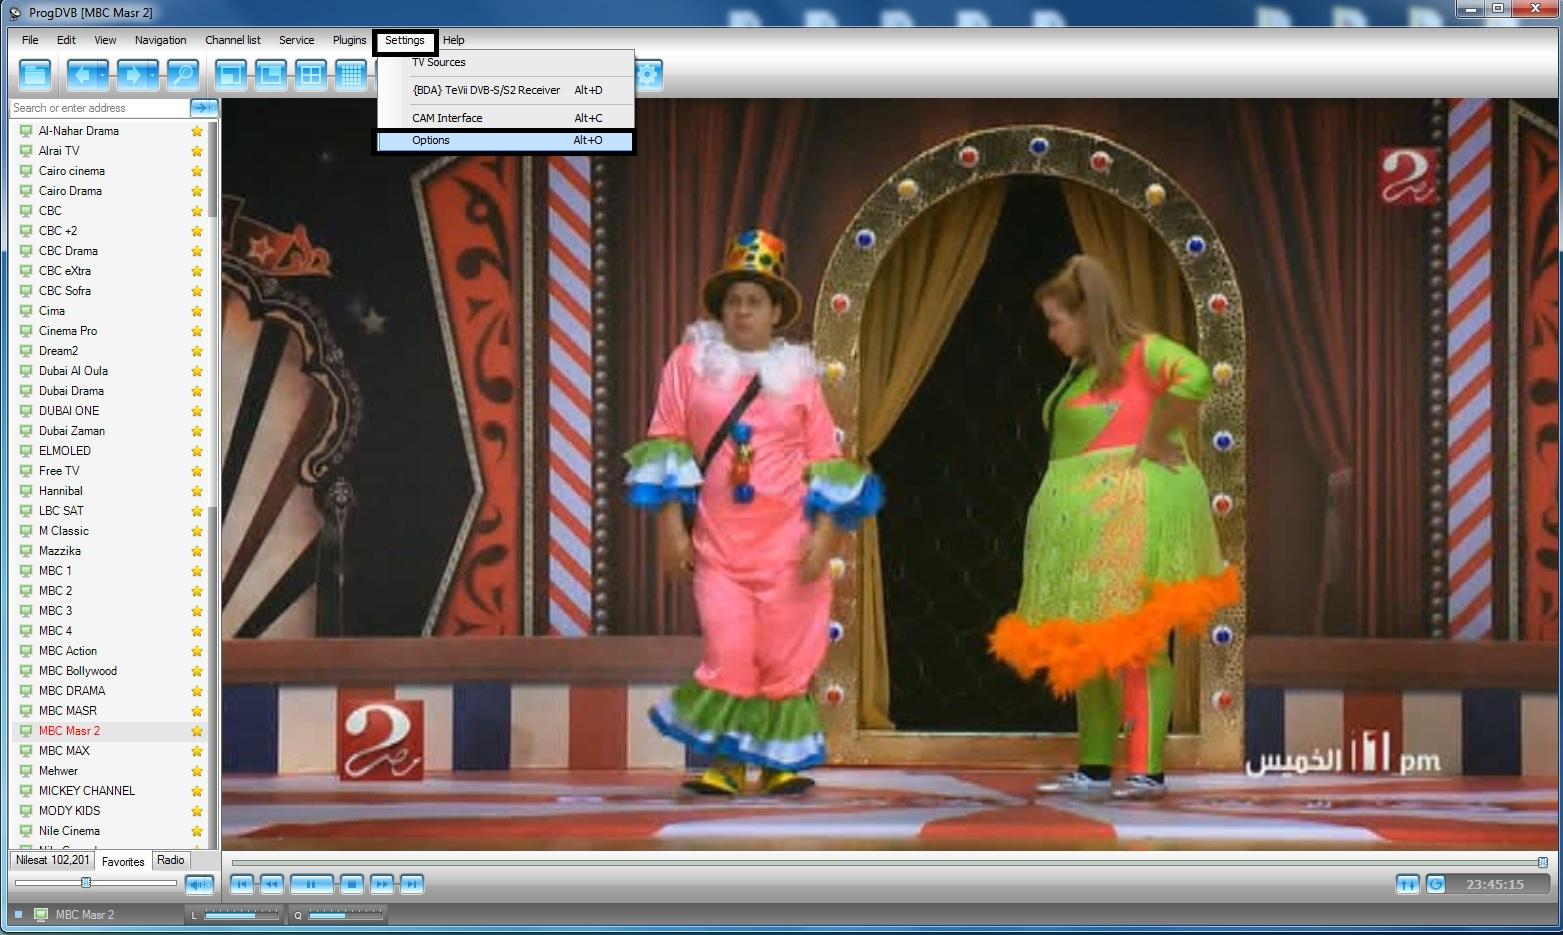Image resolution: width=1563 pixels, height=935 pixels.
Task: Click the channel list vertical scrollbar
Action: 213,485
